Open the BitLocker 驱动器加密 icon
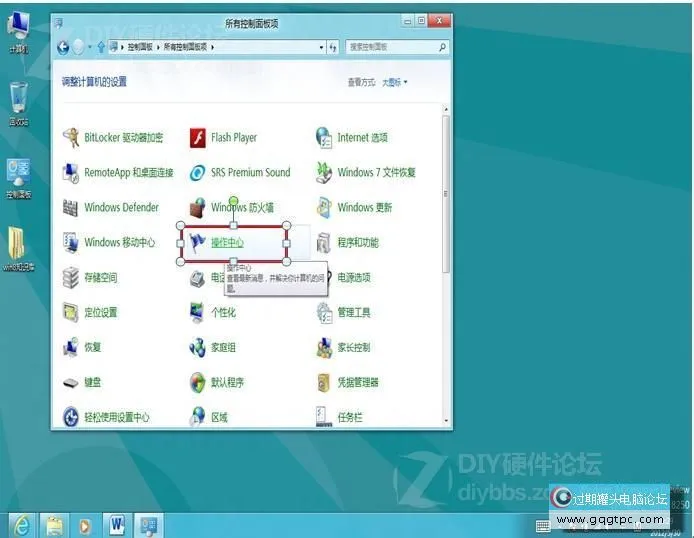The height and width of the screenshot is (538, 694). coord(71,138)
